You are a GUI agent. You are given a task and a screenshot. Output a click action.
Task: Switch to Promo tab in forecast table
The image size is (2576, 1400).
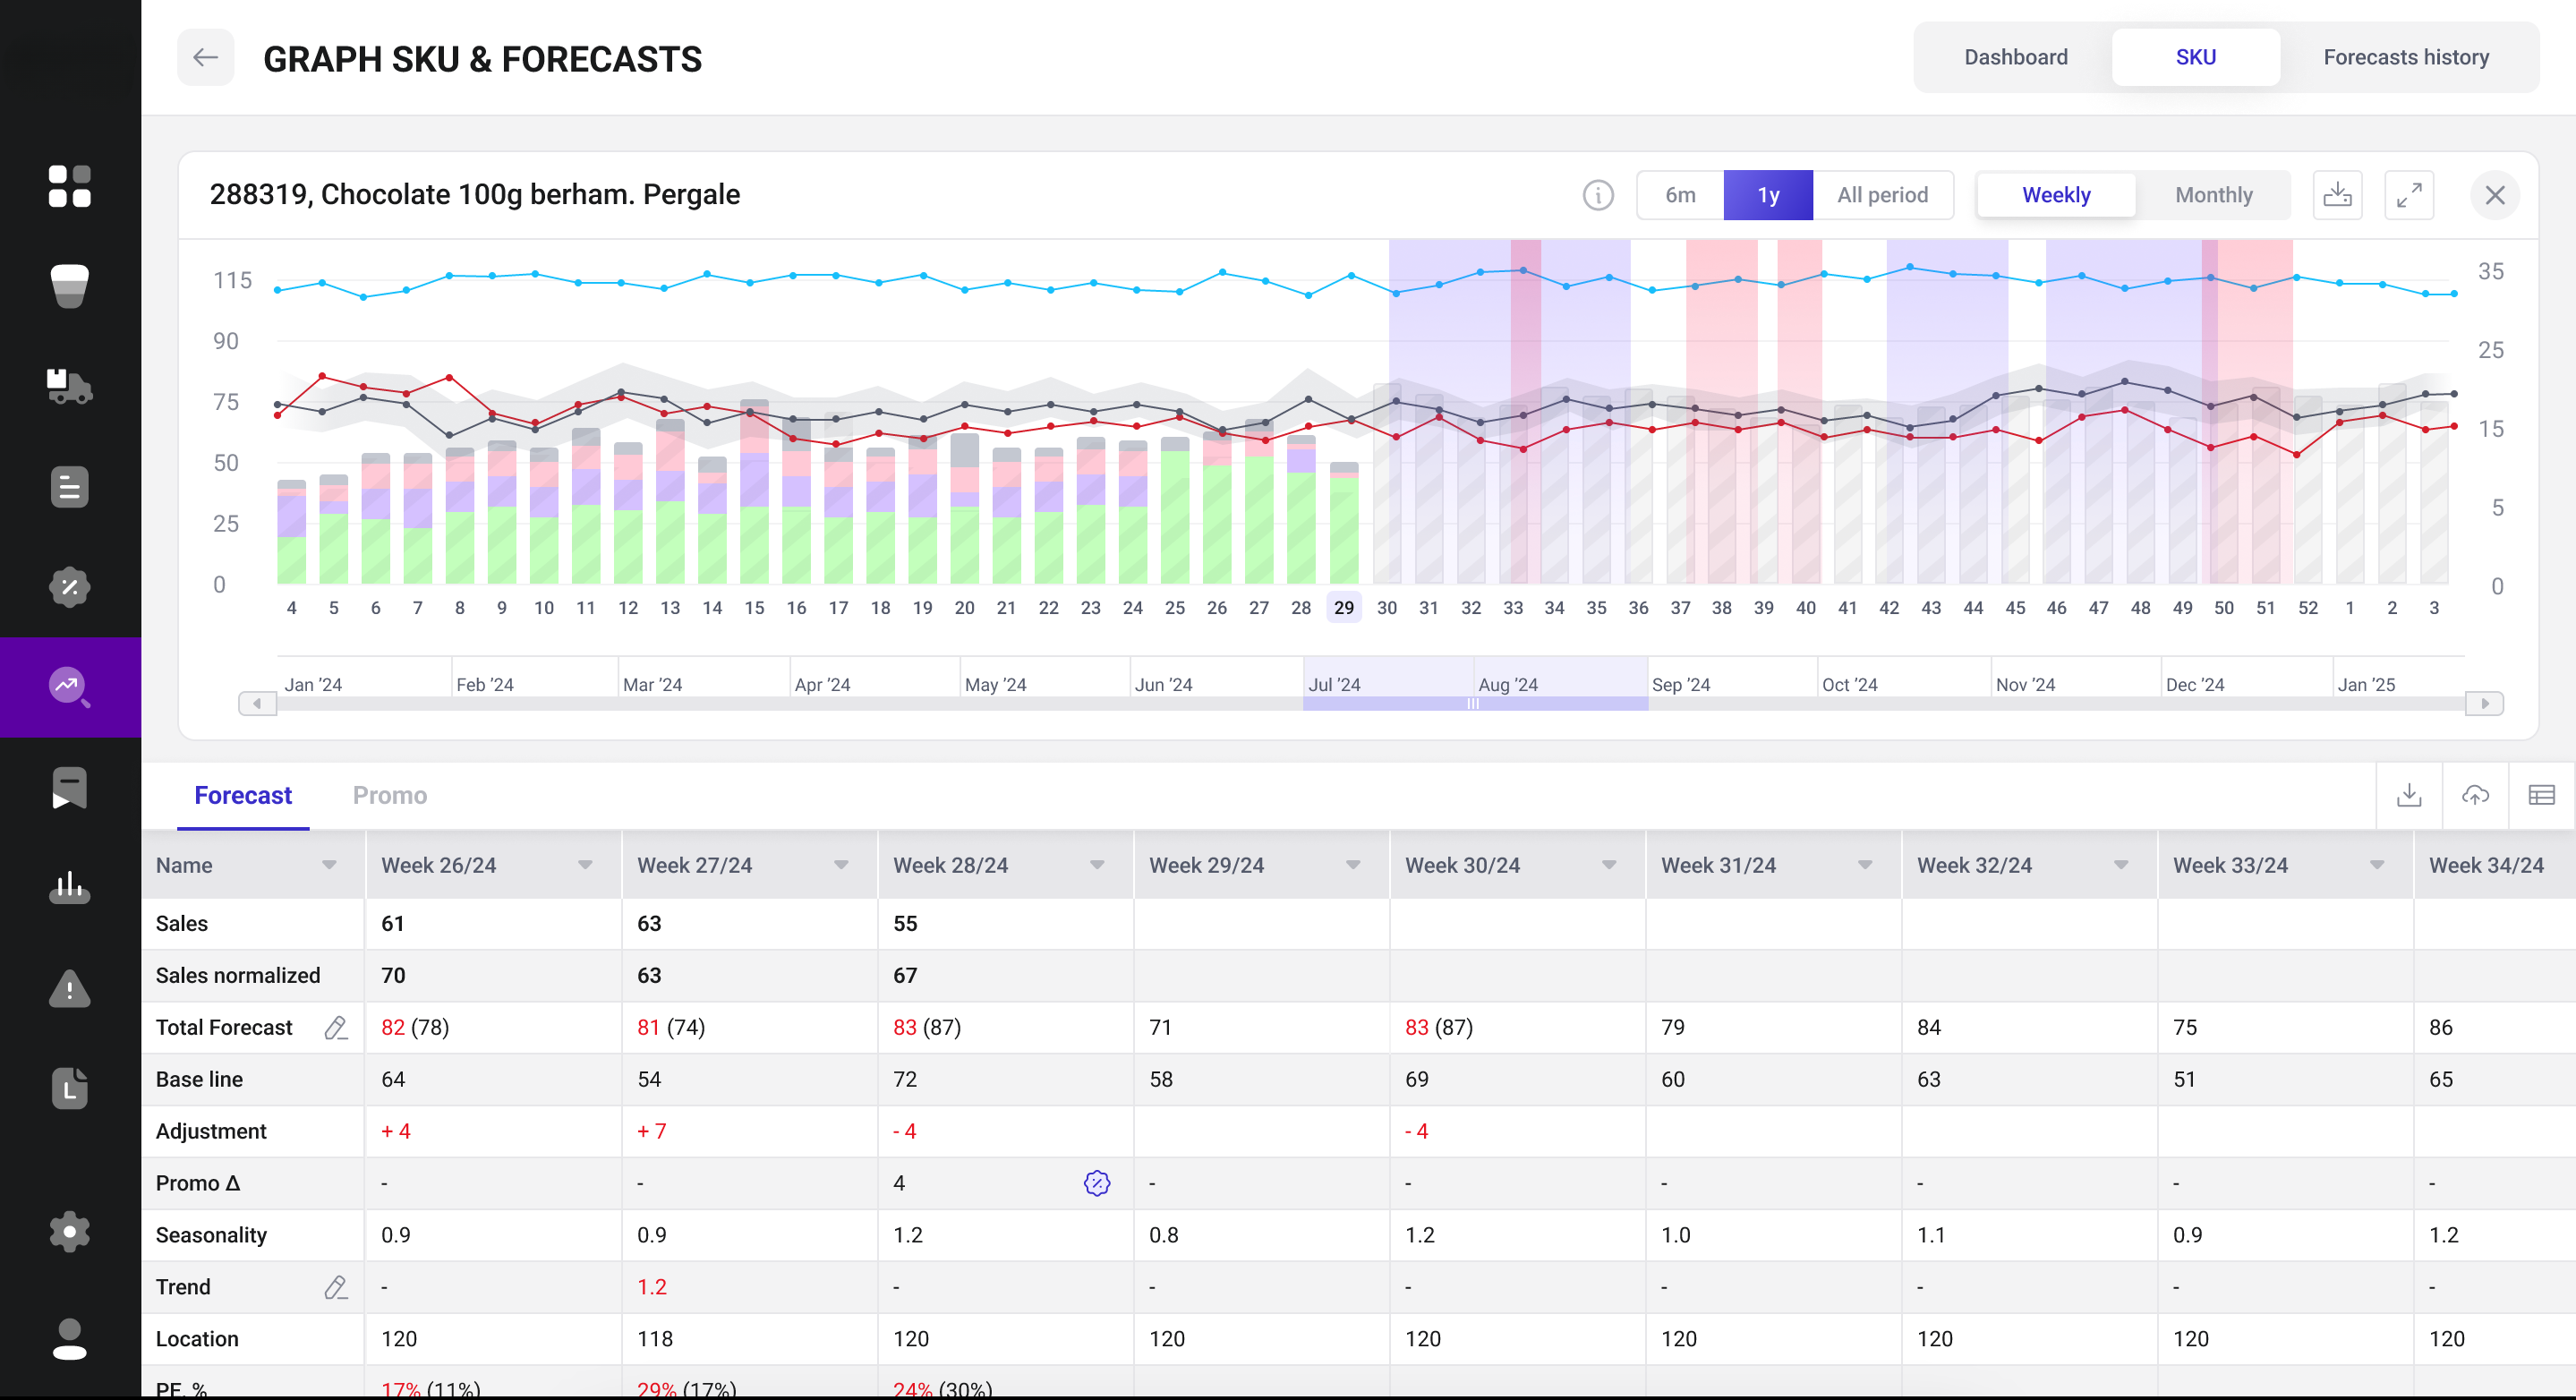[389, 795]
